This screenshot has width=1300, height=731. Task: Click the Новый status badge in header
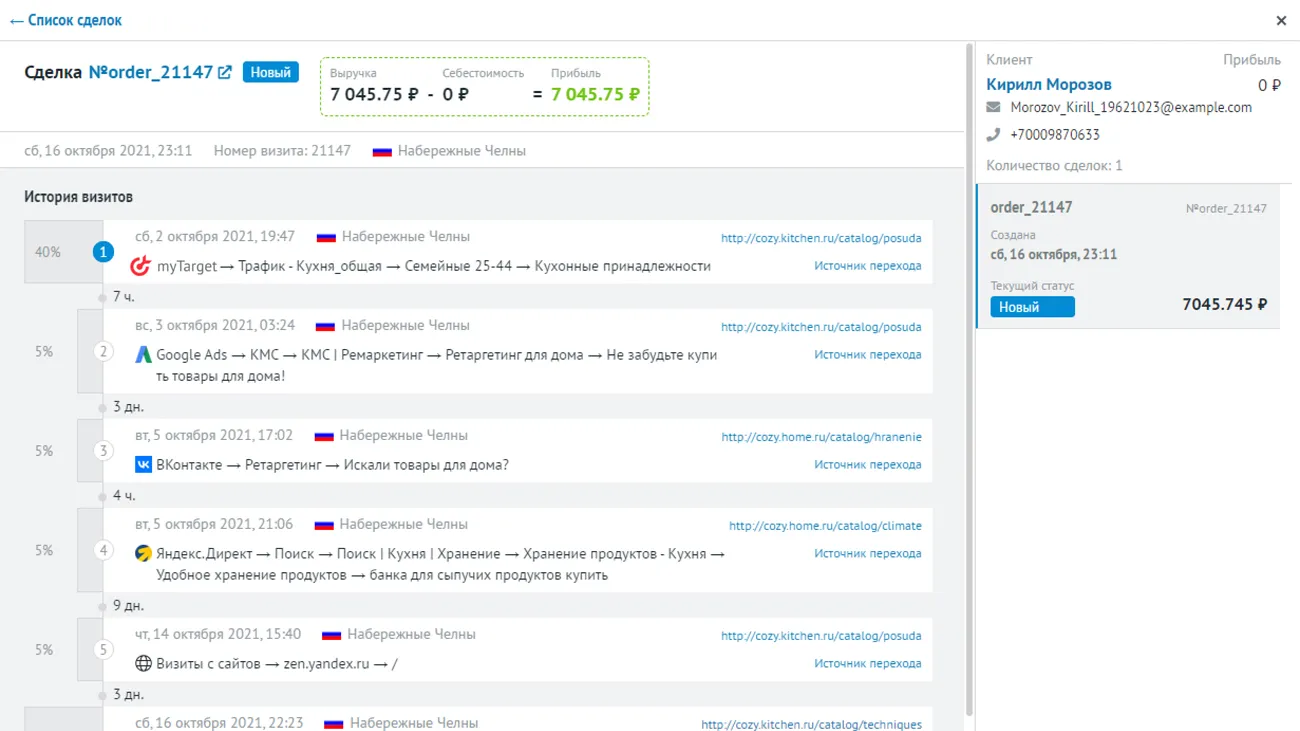(270, 72)
